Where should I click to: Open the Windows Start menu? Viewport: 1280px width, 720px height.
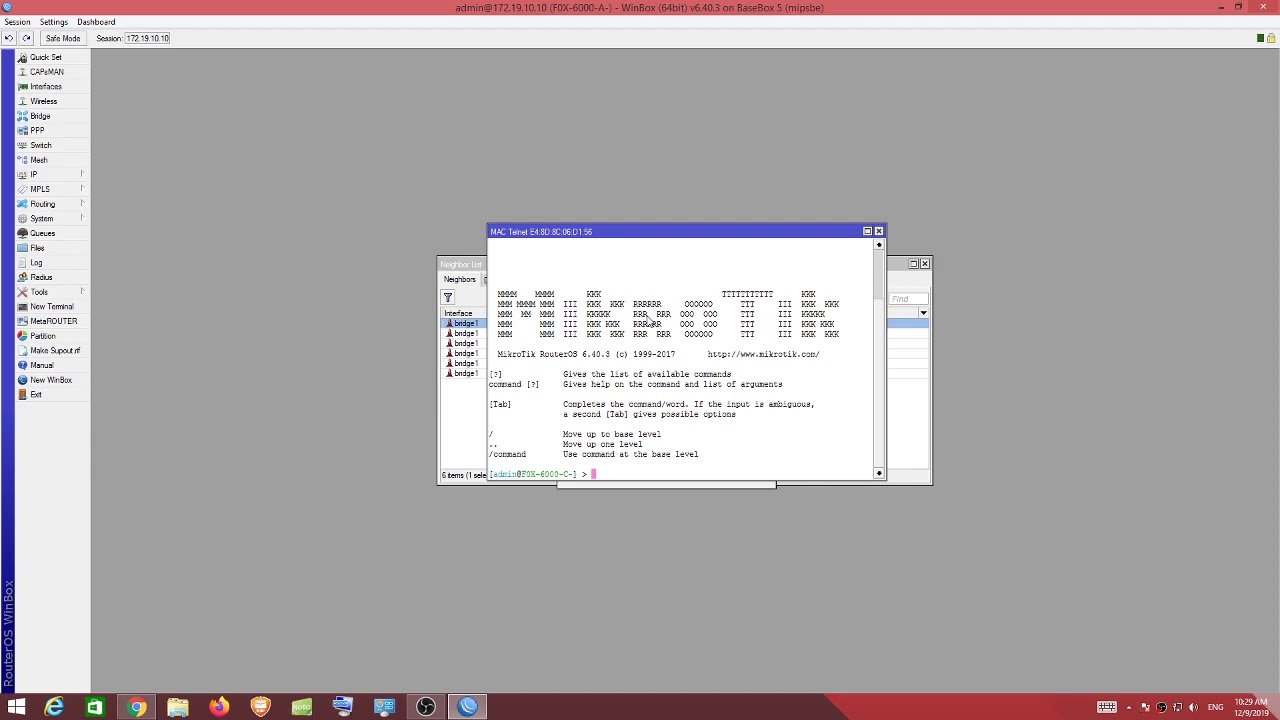click(17, 707)
